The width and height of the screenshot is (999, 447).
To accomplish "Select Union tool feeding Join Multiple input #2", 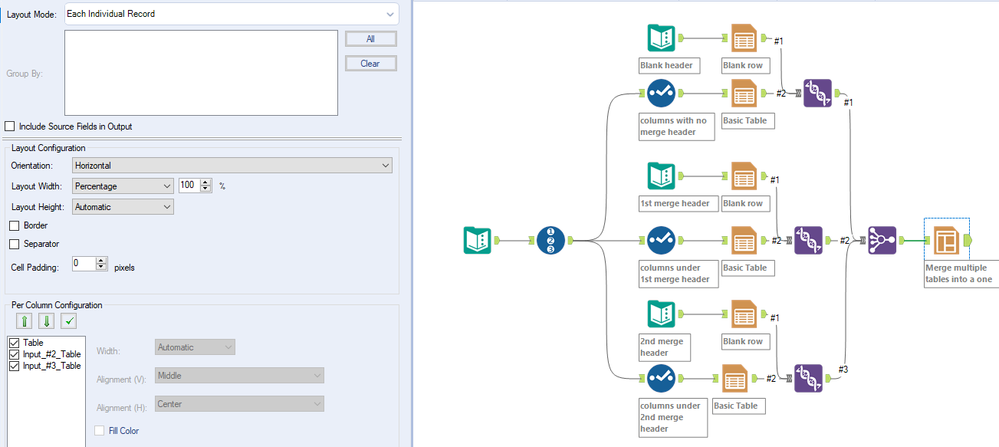I will (809, 240).
